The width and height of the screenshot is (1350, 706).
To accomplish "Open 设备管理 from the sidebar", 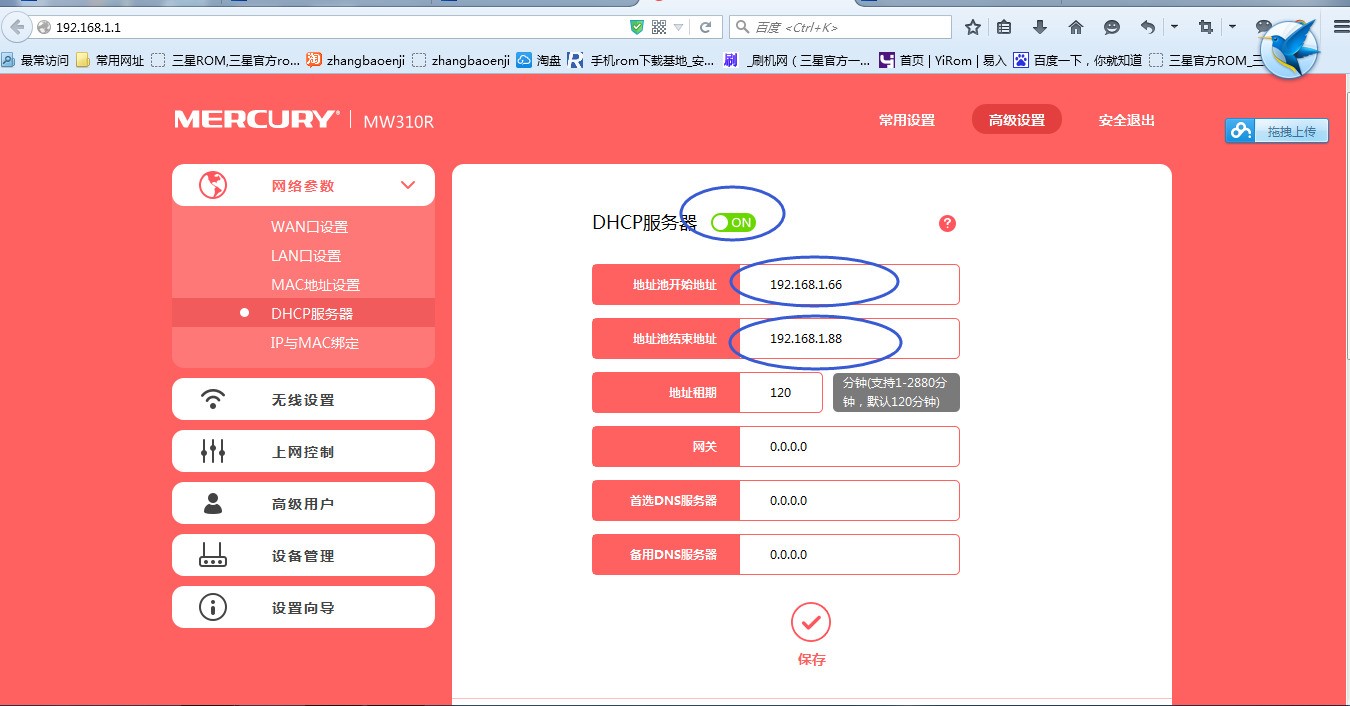I will 303,555.
